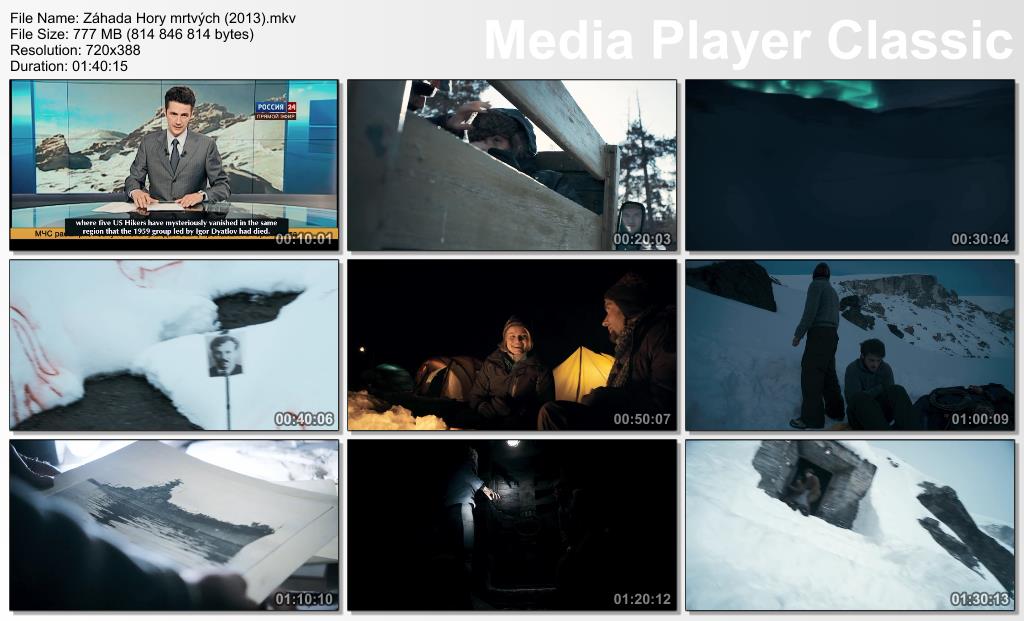Open the green aurora night sky thumbnail

[849, 165]
